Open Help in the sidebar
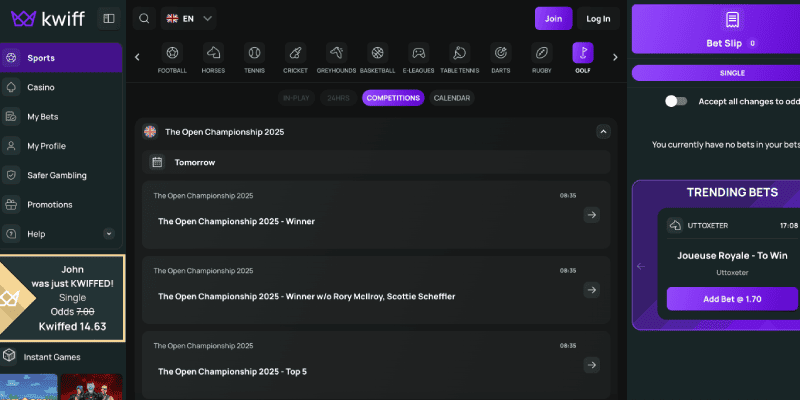The image size is (800, 400). click(x=61, y=234)
